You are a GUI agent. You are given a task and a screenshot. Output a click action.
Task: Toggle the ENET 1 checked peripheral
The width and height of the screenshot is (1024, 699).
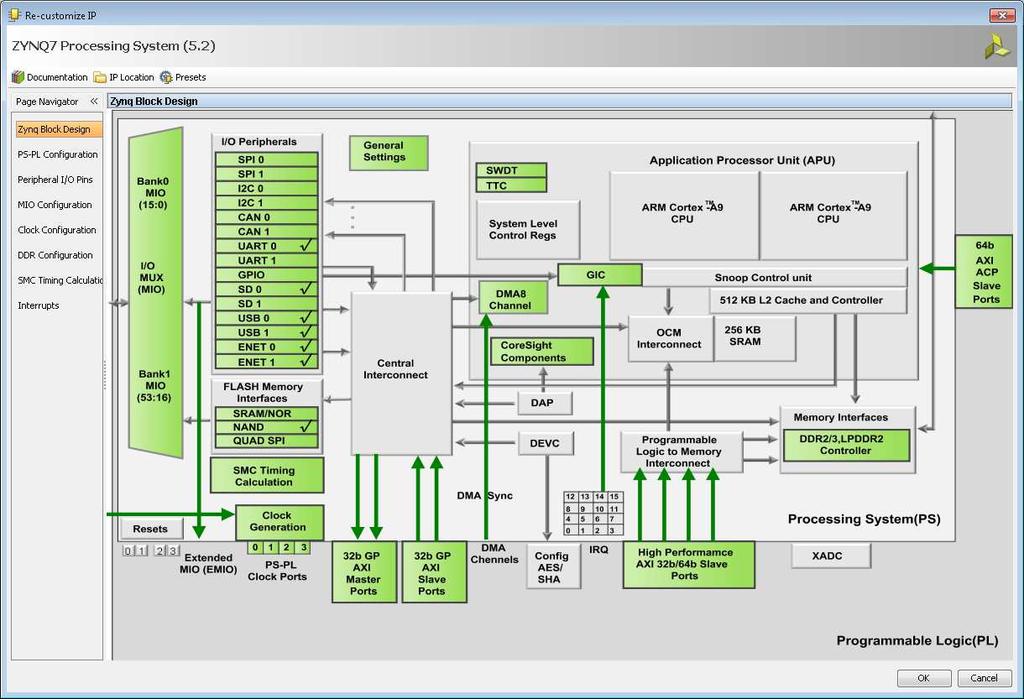click(x=266, y=362)
